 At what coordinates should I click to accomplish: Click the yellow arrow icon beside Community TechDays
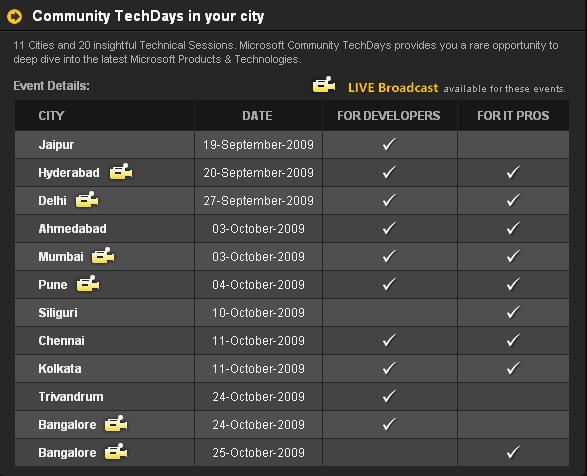pos(15,16)
